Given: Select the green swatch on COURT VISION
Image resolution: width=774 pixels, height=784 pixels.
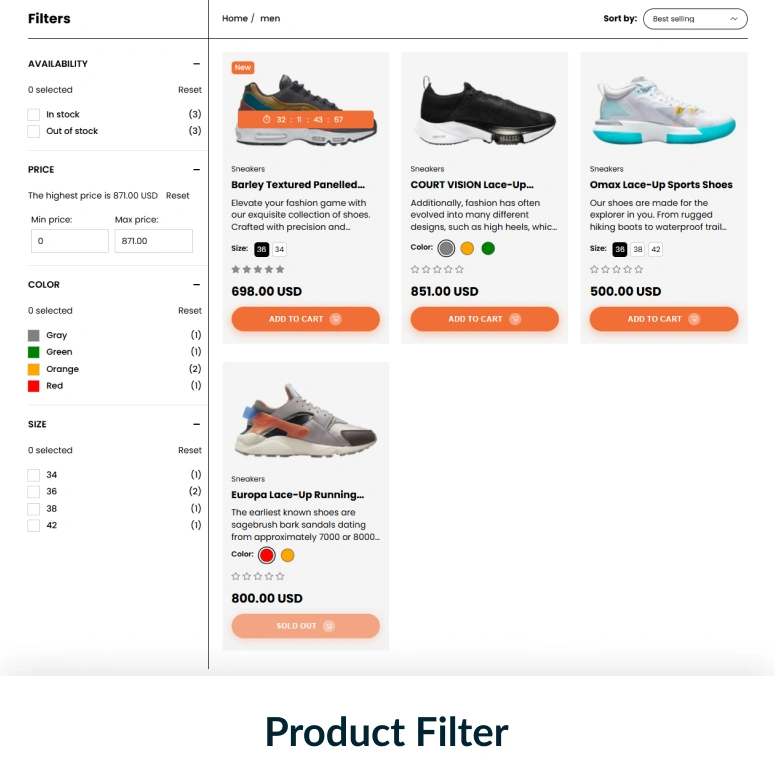Looking at the screenshot, I should tap(488, 248).
